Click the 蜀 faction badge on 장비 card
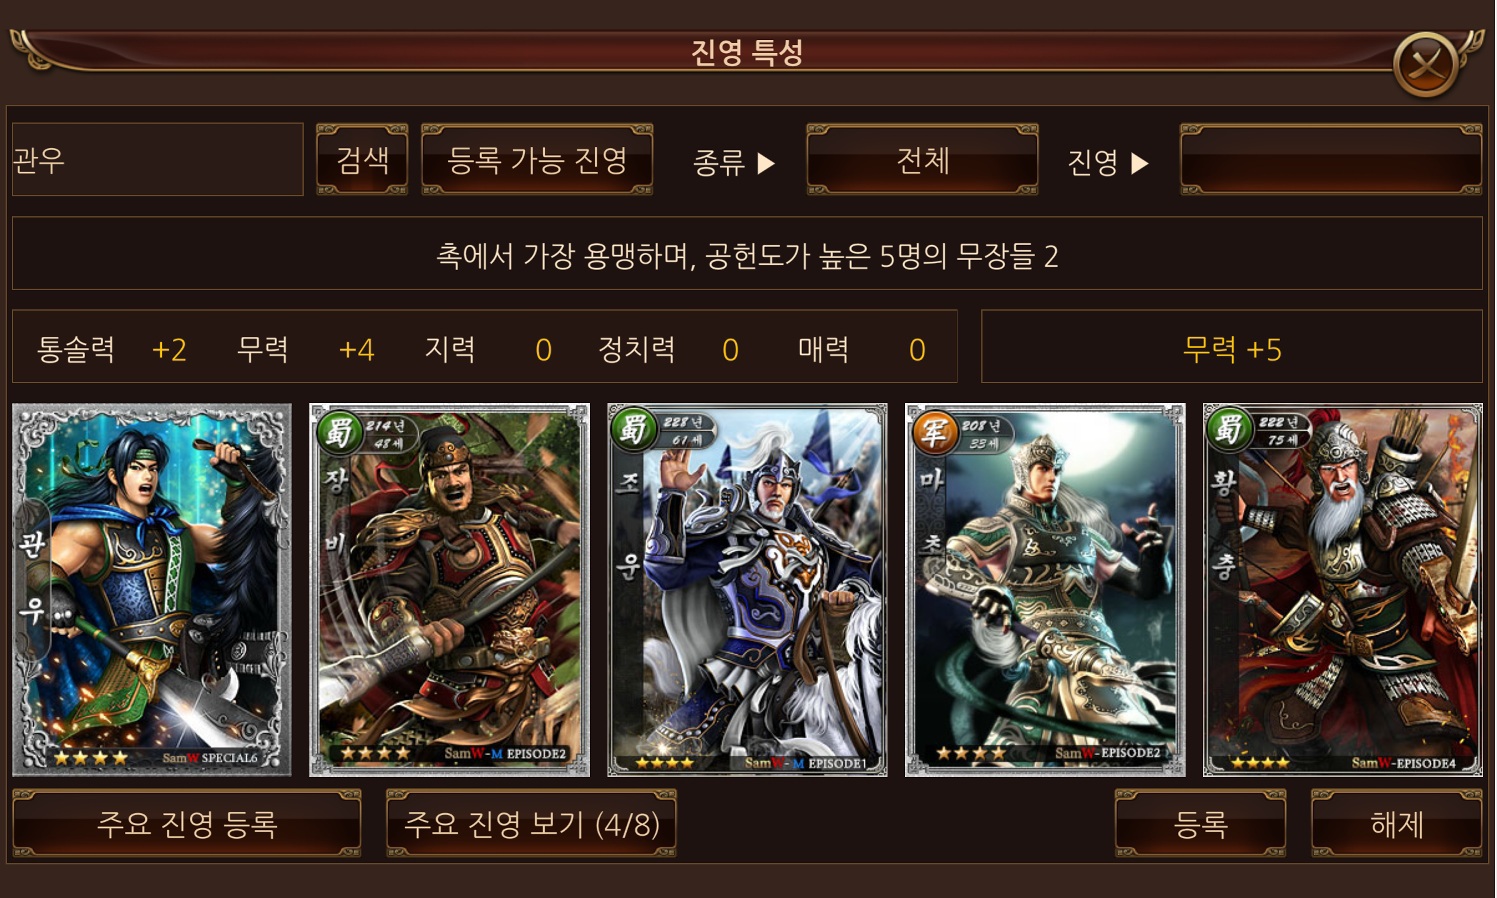 pos(339,431)
